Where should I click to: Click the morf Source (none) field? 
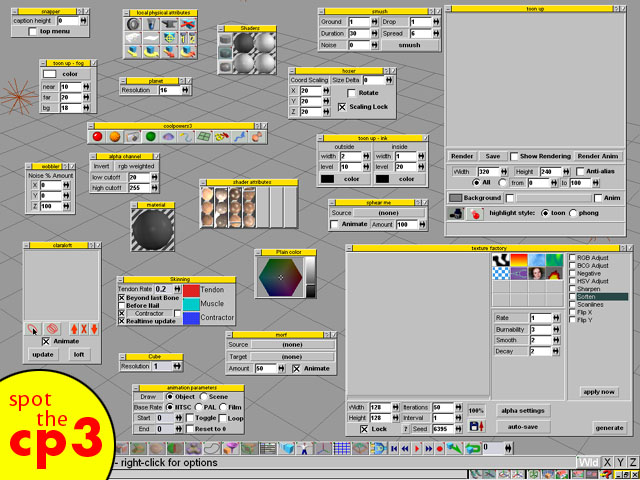click(293, 344)
